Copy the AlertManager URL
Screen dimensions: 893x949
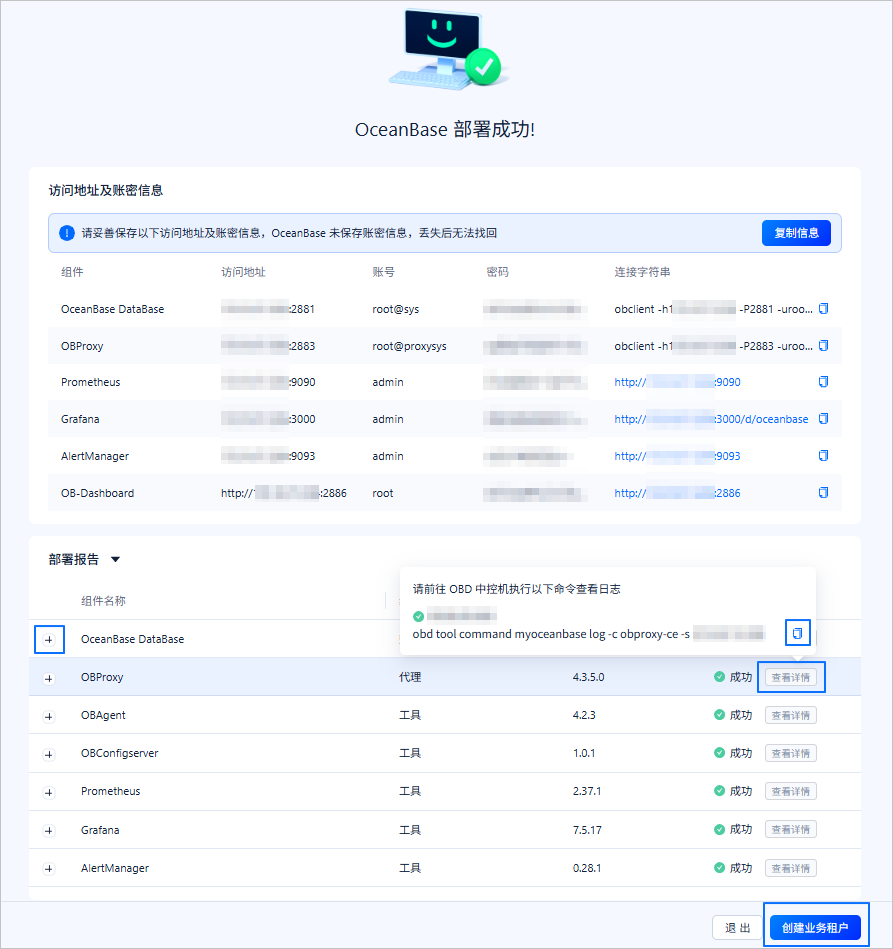point(823,456)
